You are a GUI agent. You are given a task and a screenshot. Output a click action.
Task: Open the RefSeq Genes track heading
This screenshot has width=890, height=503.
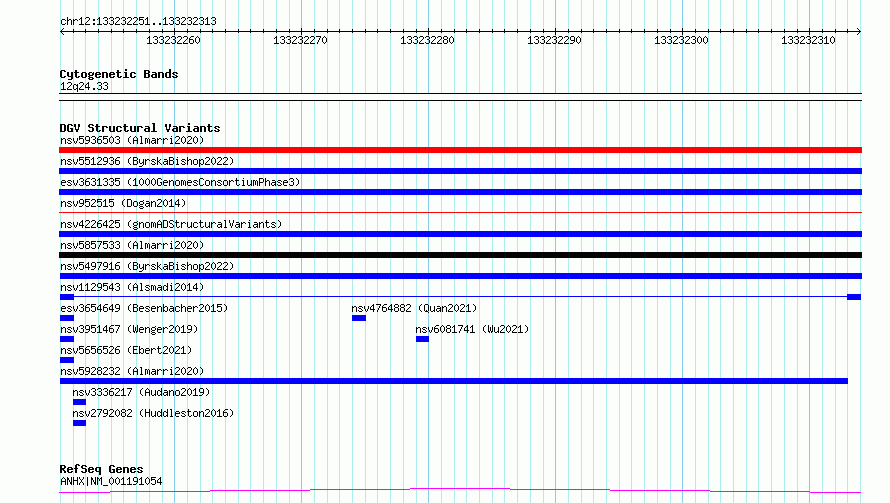(x=102, y=469)
